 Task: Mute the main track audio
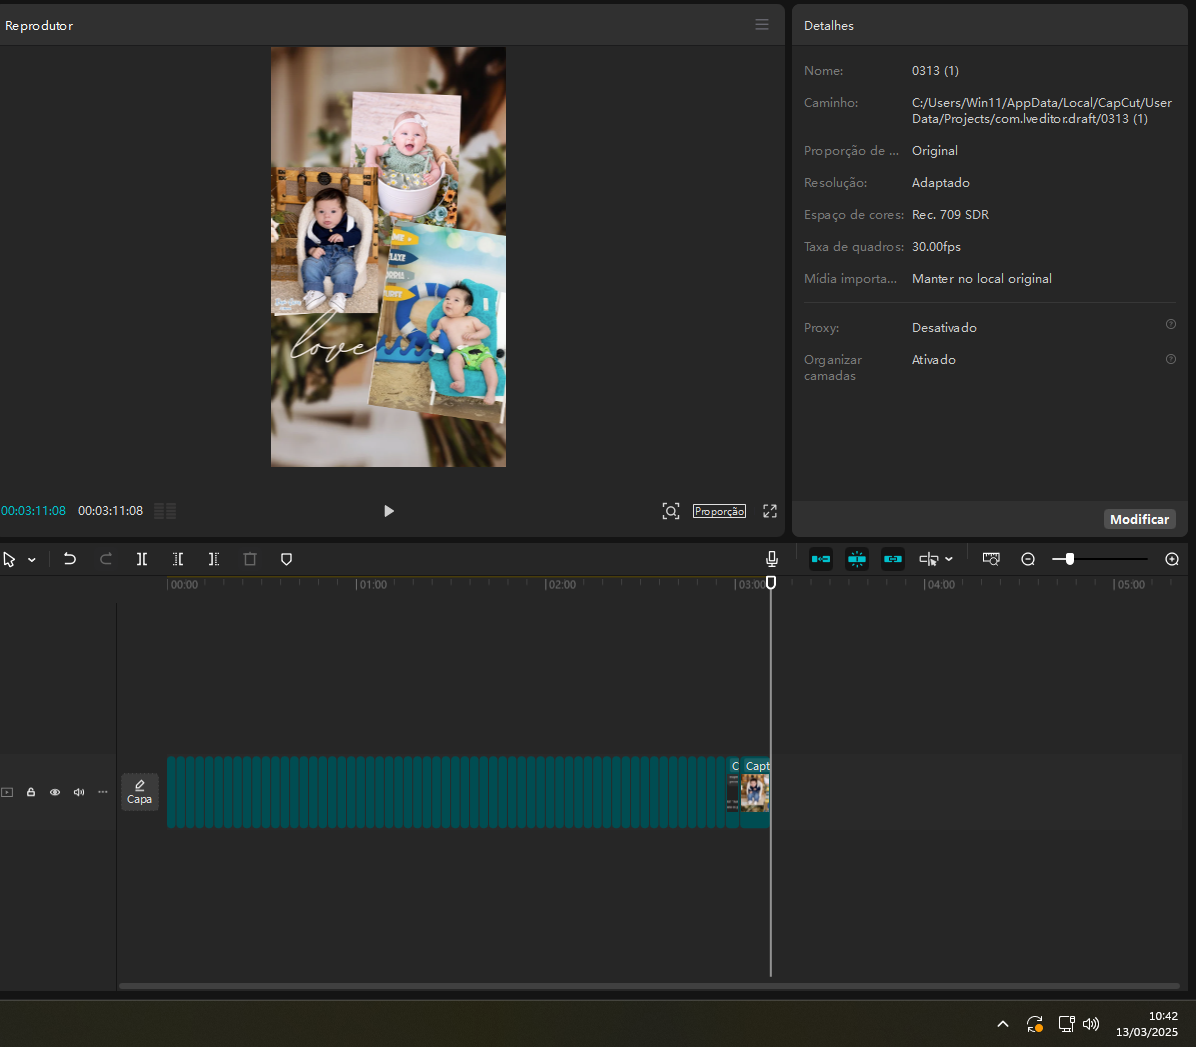pos(79,792)
